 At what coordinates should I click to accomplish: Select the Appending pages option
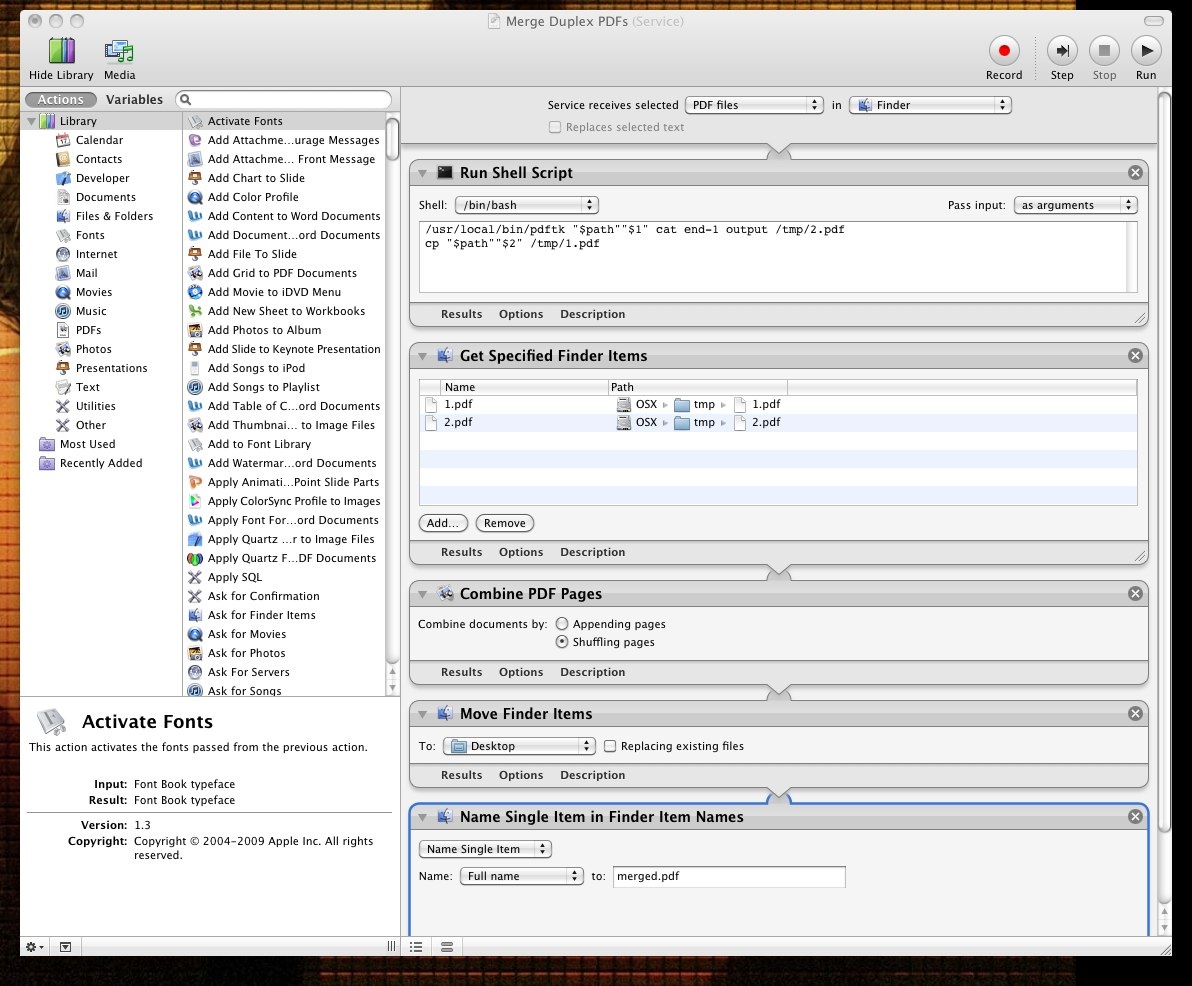(562, 623)
